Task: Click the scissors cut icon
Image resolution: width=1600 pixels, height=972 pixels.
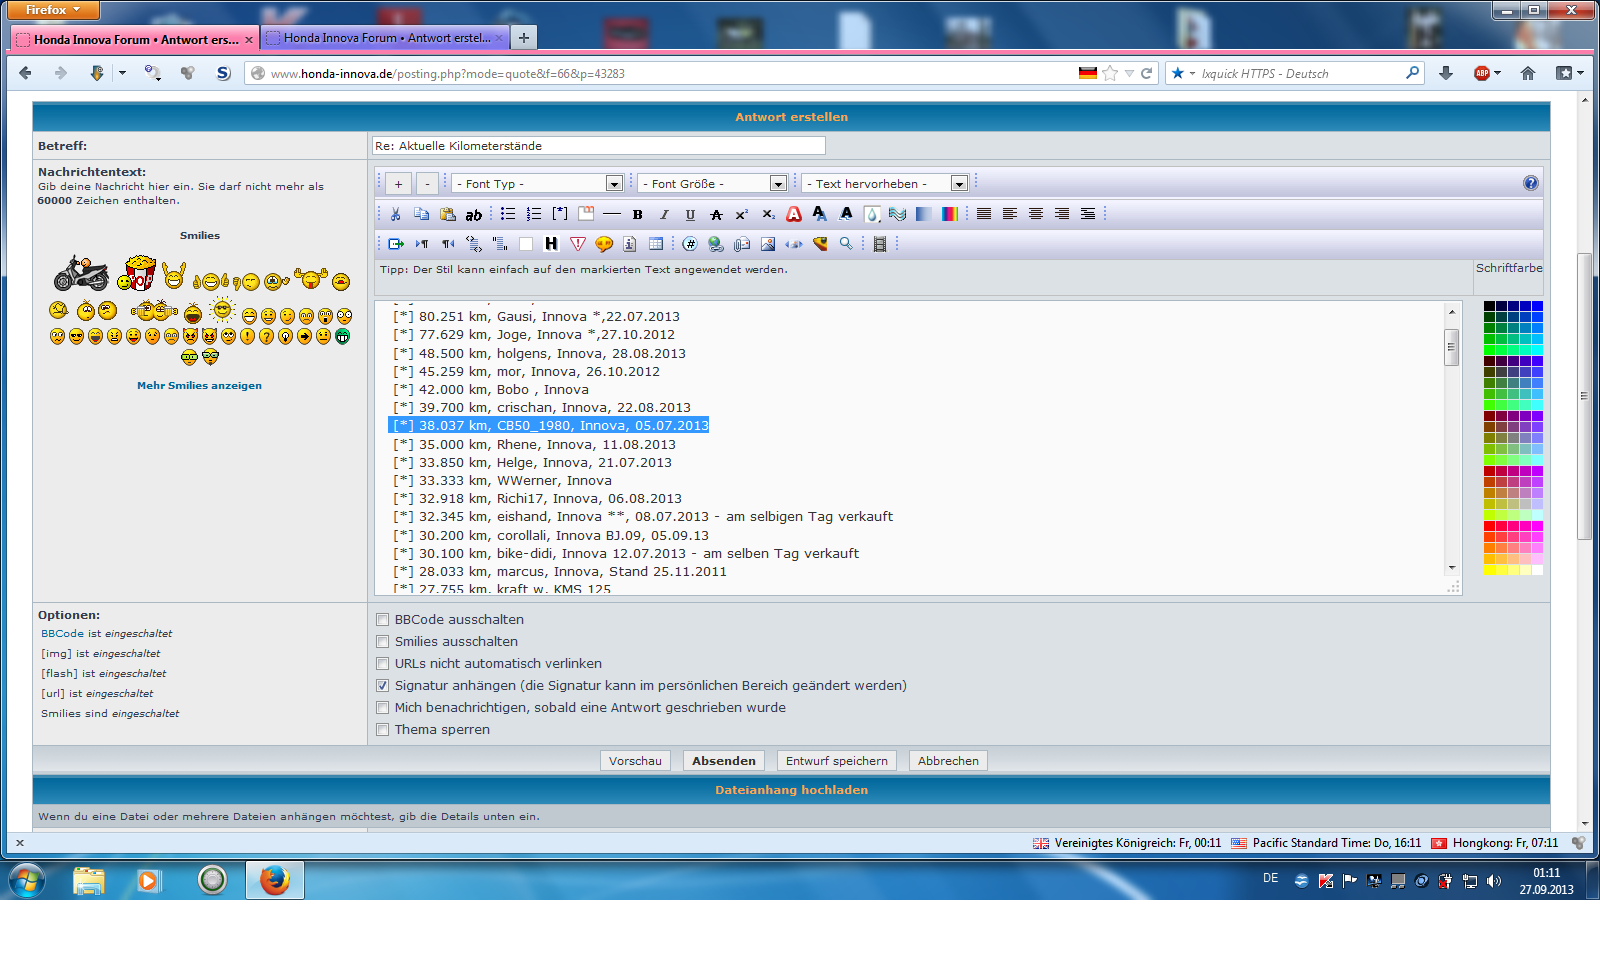Action: pyautogui.click(x=396, y=214)
